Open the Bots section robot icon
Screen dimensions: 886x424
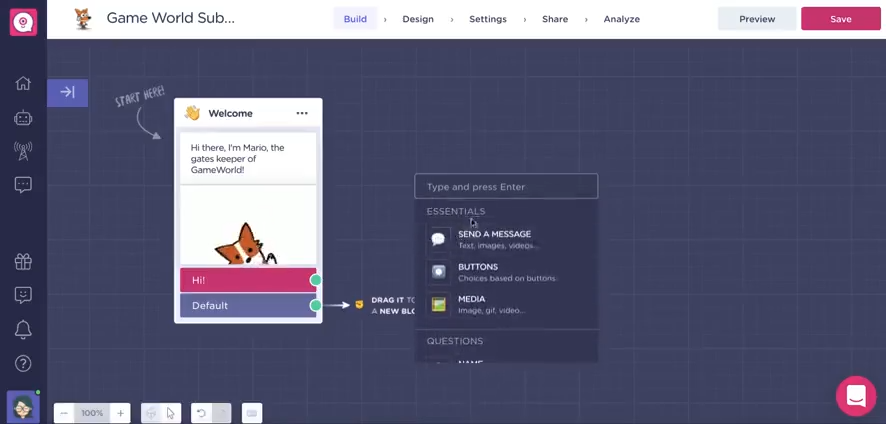[x=23, y=118]
